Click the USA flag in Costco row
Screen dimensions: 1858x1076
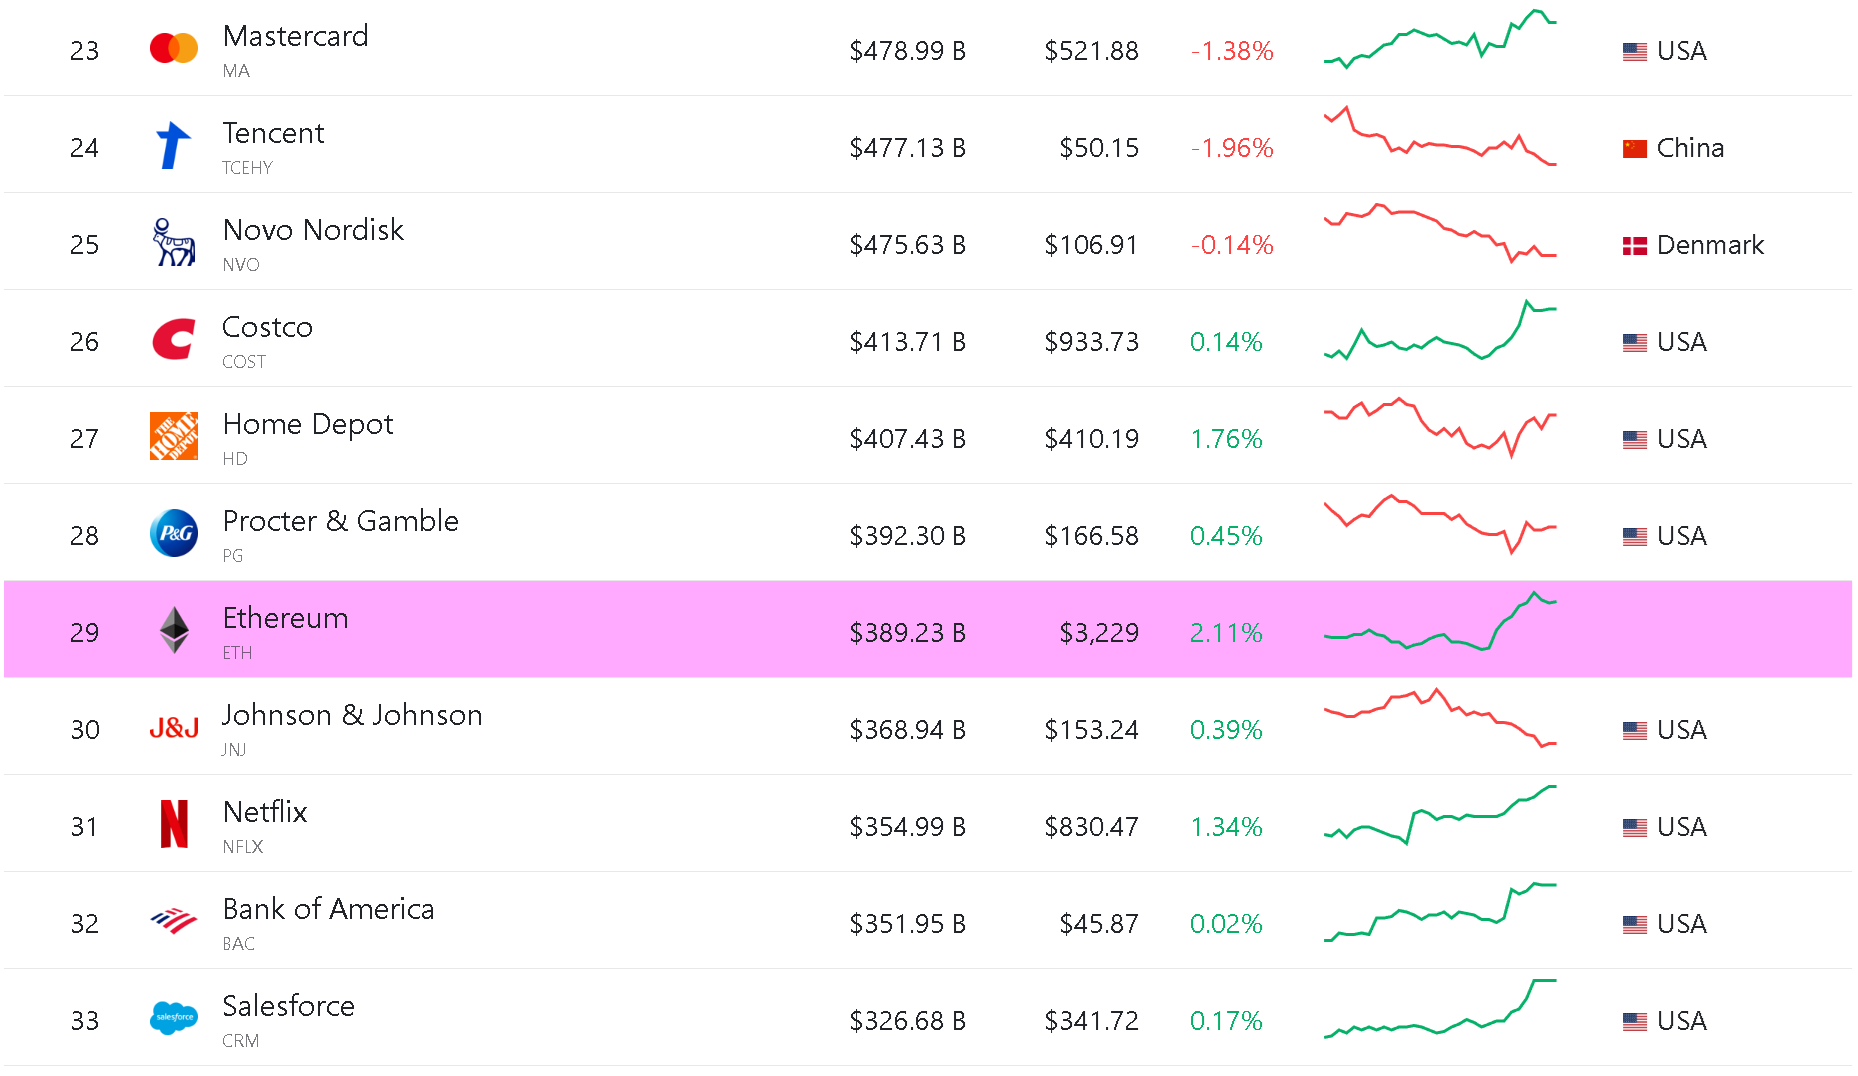tap(1635, 343)
